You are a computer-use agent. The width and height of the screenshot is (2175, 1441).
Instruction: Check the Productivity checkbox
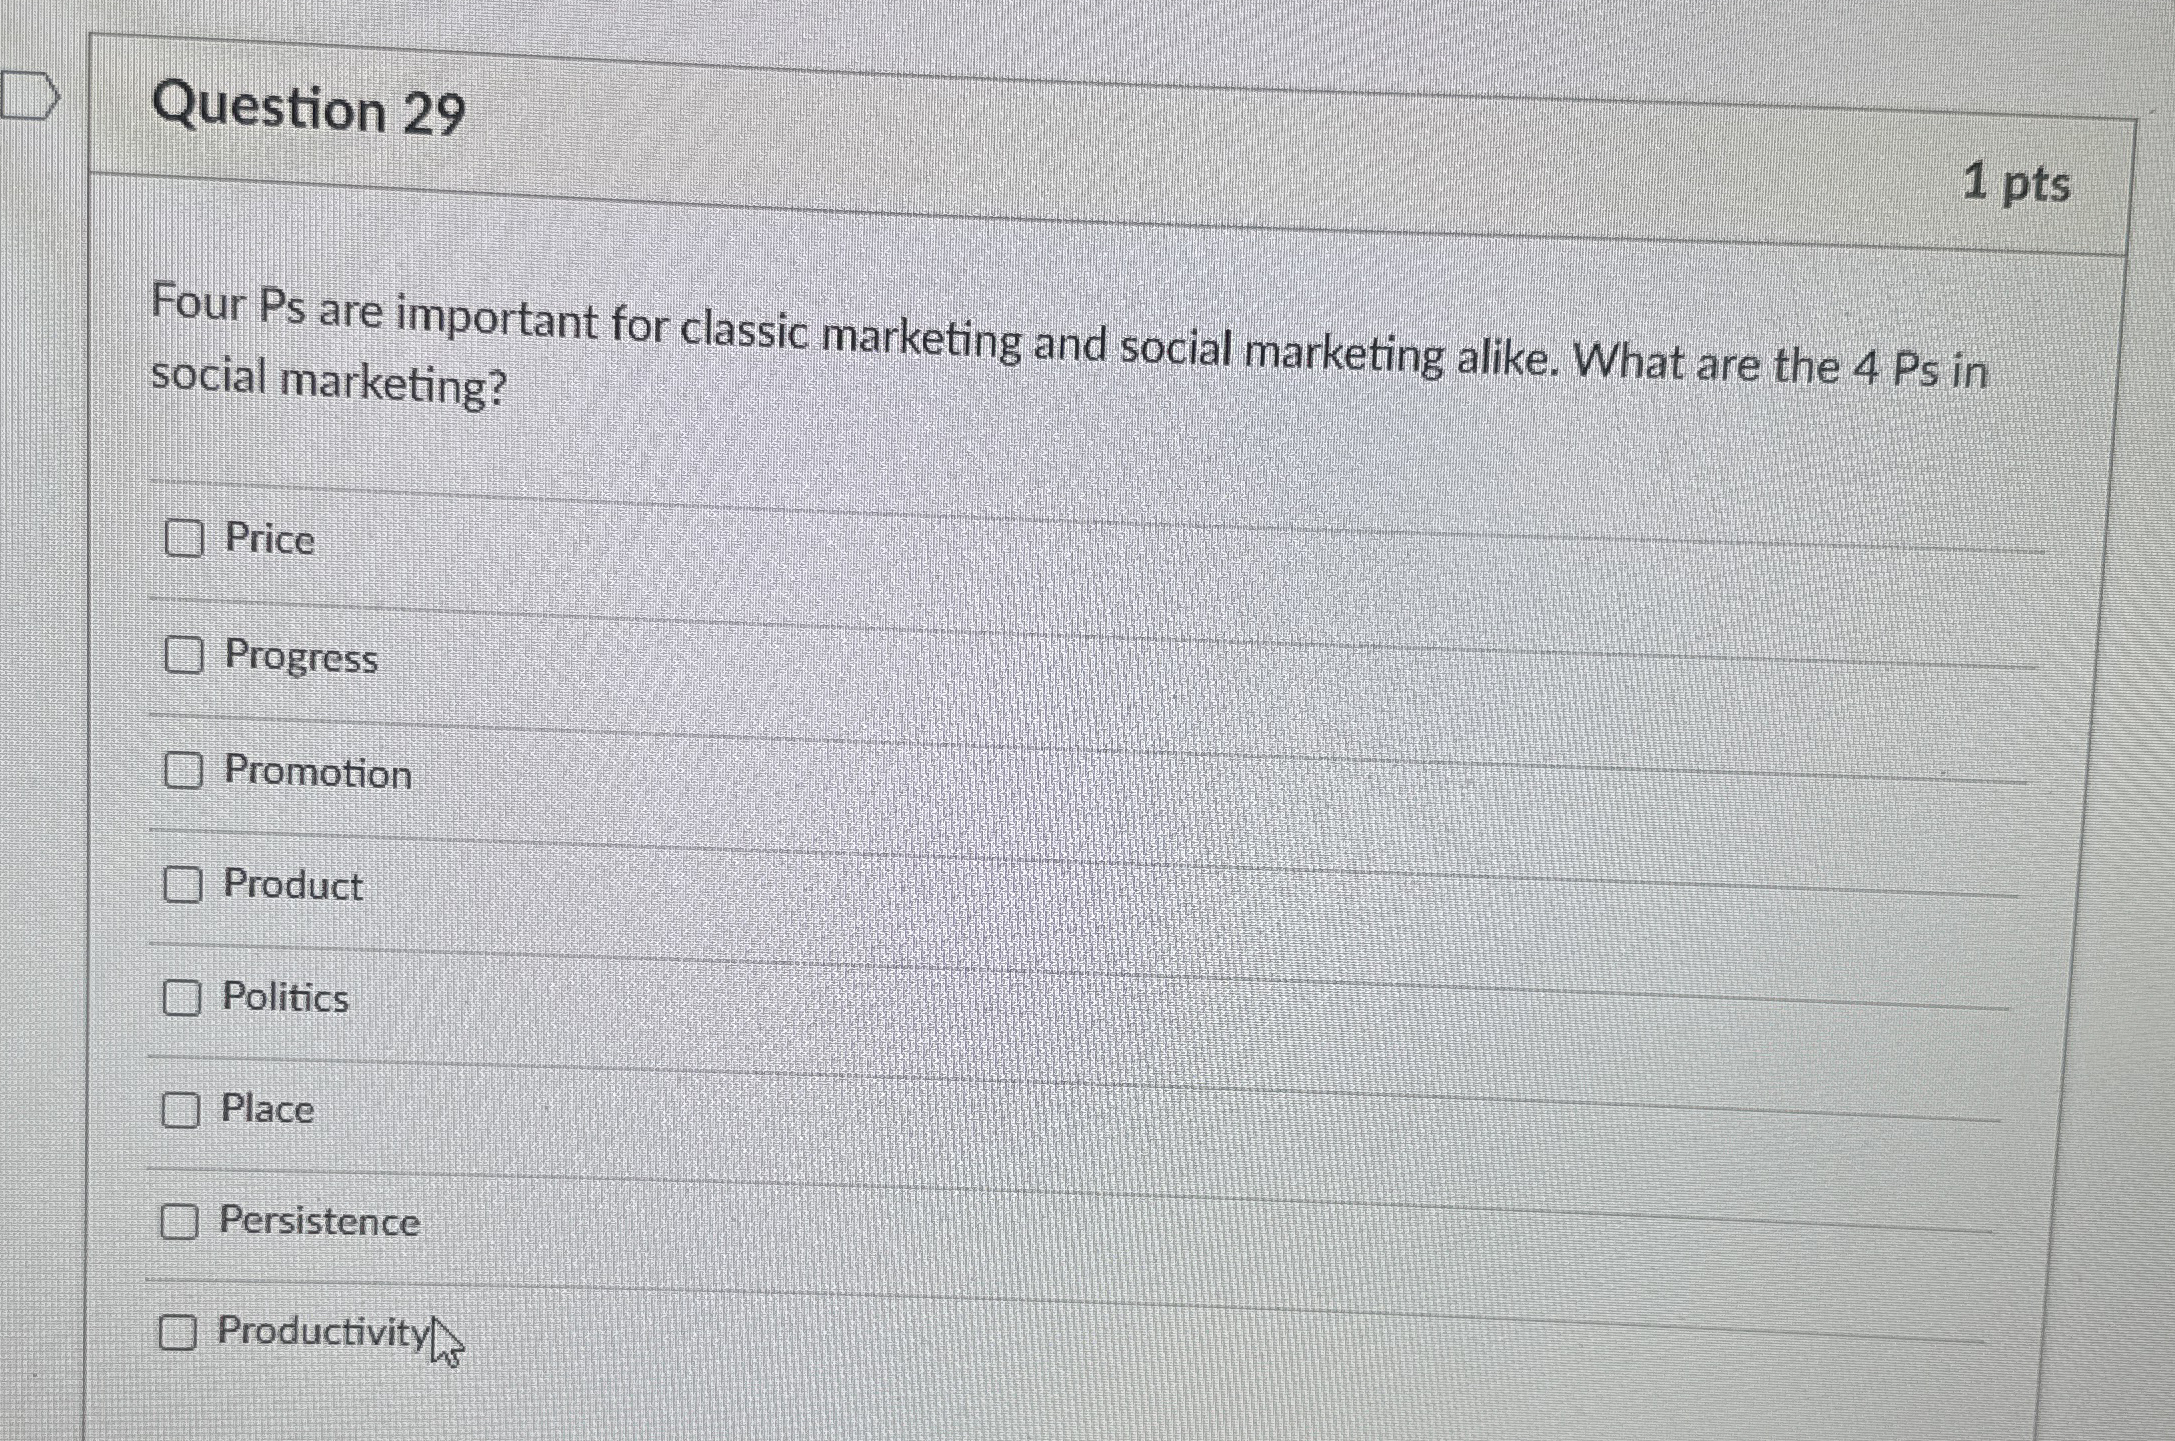pyautogui.click(x=181, y=1333)
